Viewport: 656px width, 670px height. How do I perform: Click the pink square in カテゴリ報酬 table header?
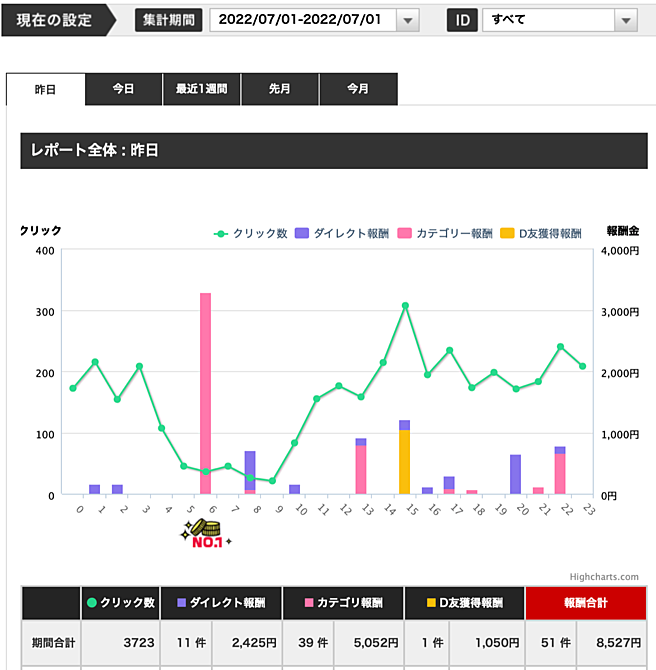[x=309, y=602]
